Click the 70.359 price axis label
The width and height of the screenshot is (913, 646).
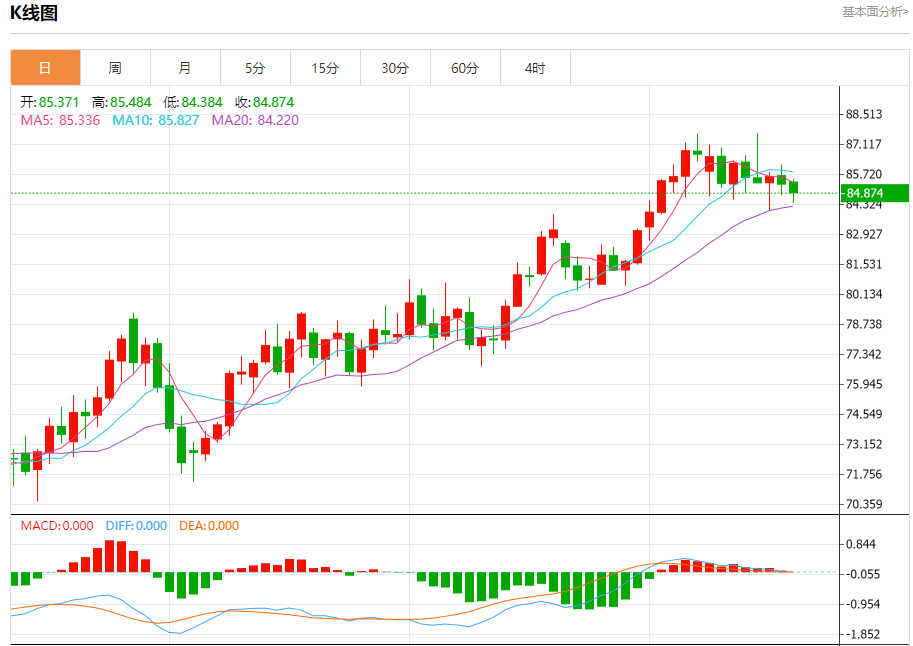click(864, 504)
